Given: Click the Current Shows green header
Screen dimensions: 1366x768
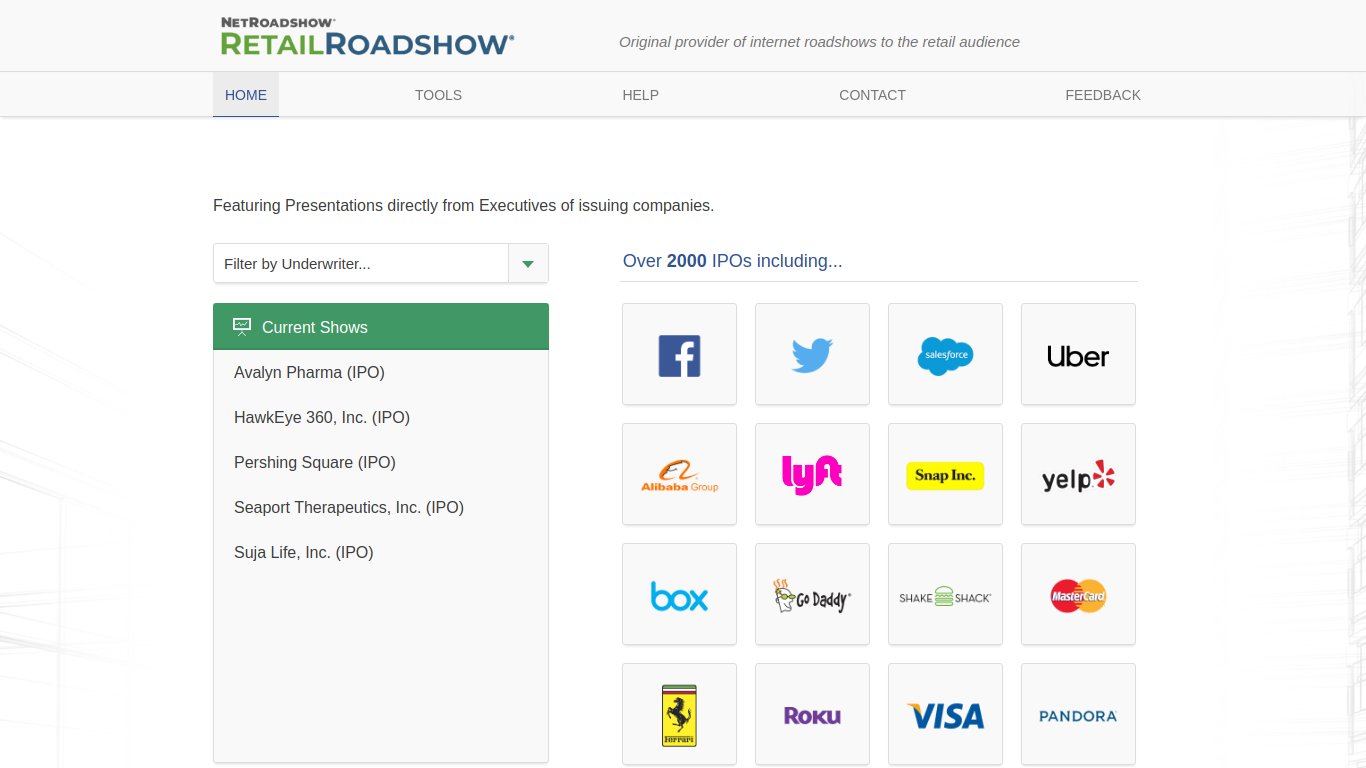Looking at the screenshot, I should [x=381, y=326].
